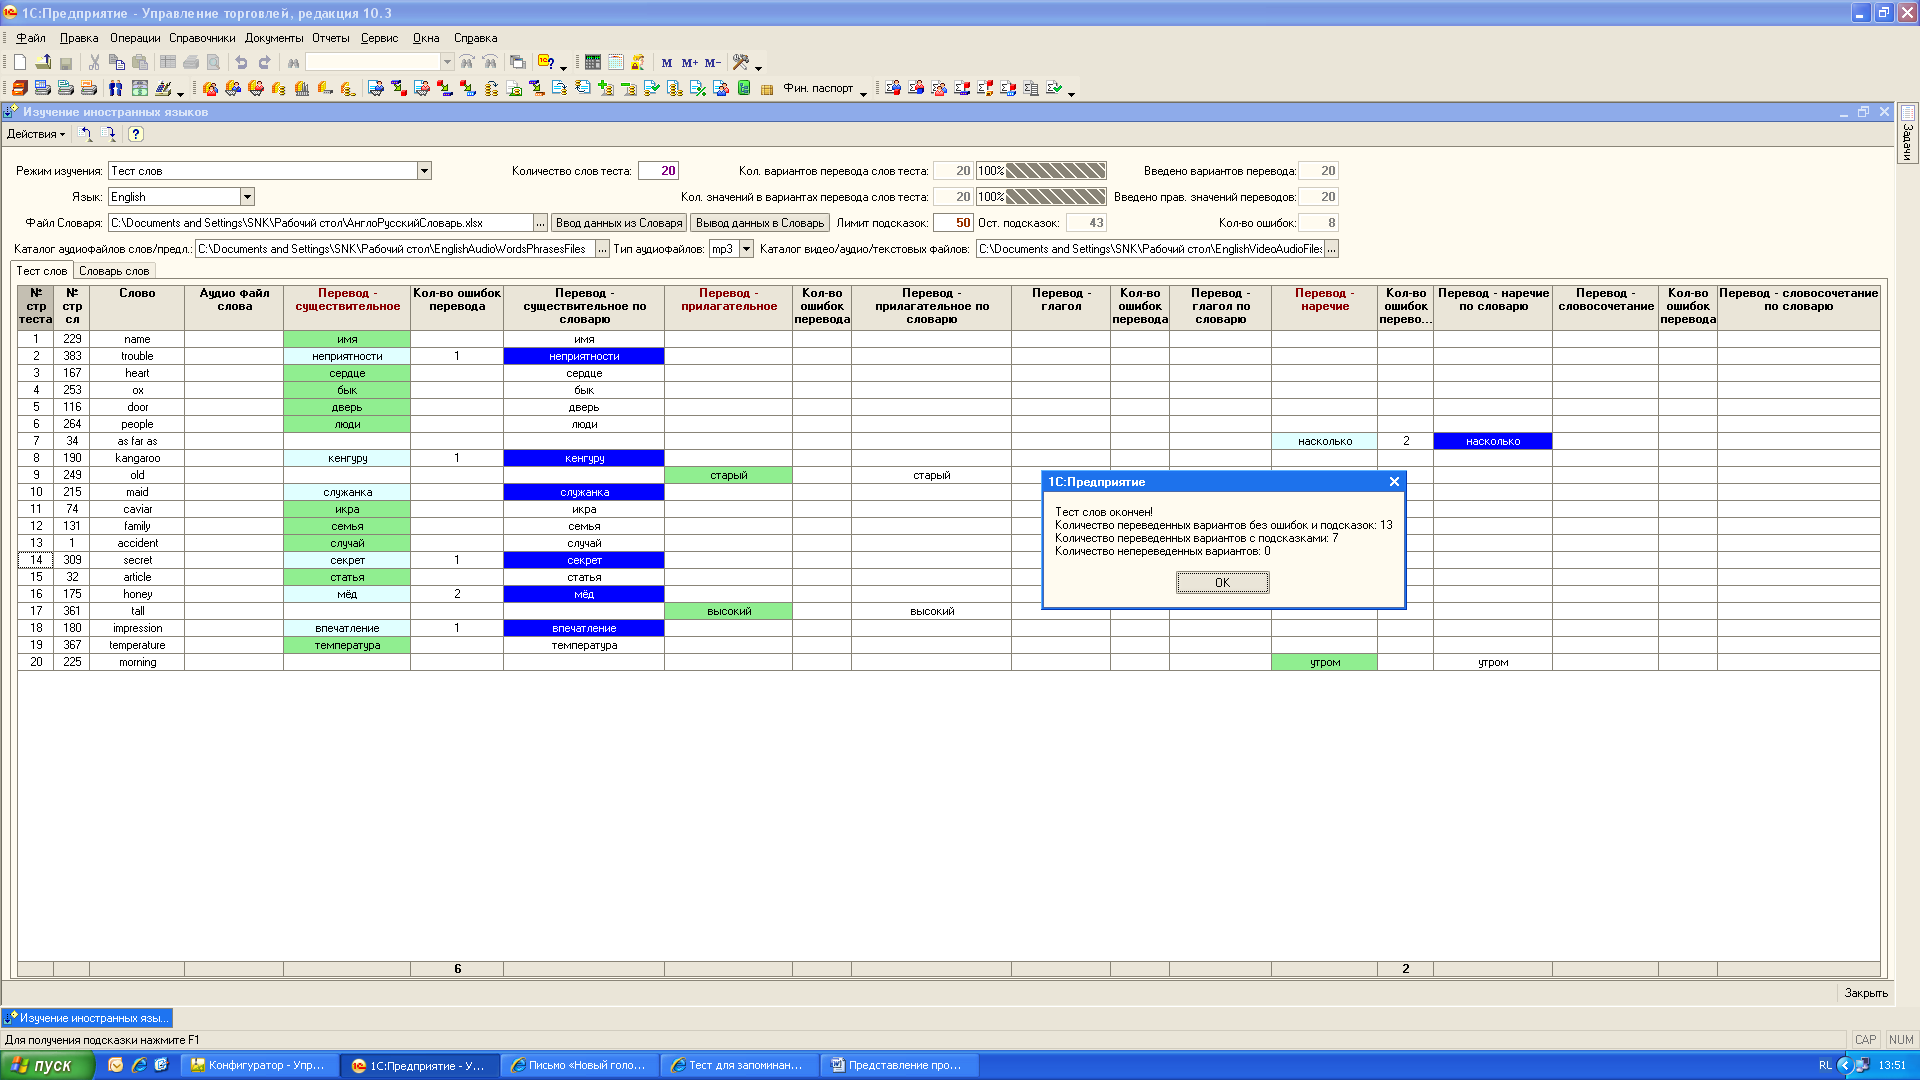
Task: Open the calendar toolbar icon
Action: point(616,62)
